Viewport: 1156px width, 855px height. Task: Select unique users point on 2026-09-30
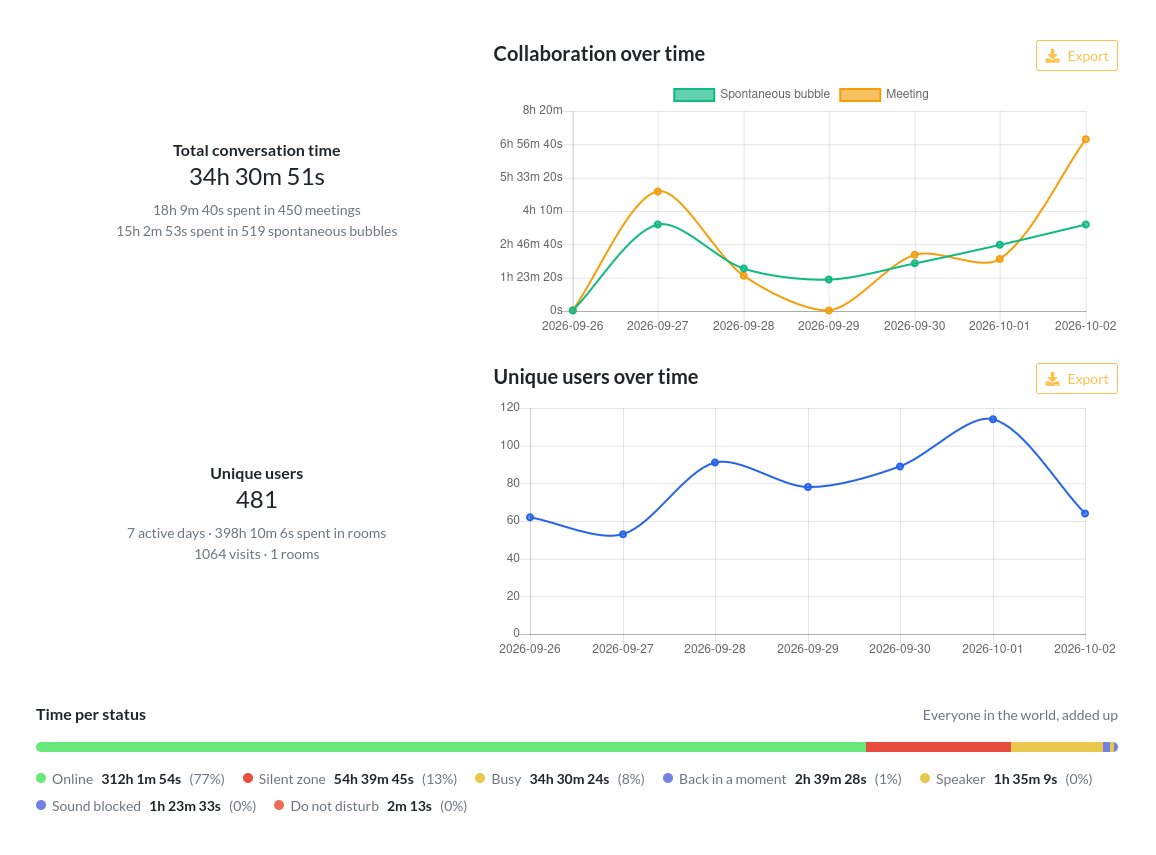tap(900, 467)
